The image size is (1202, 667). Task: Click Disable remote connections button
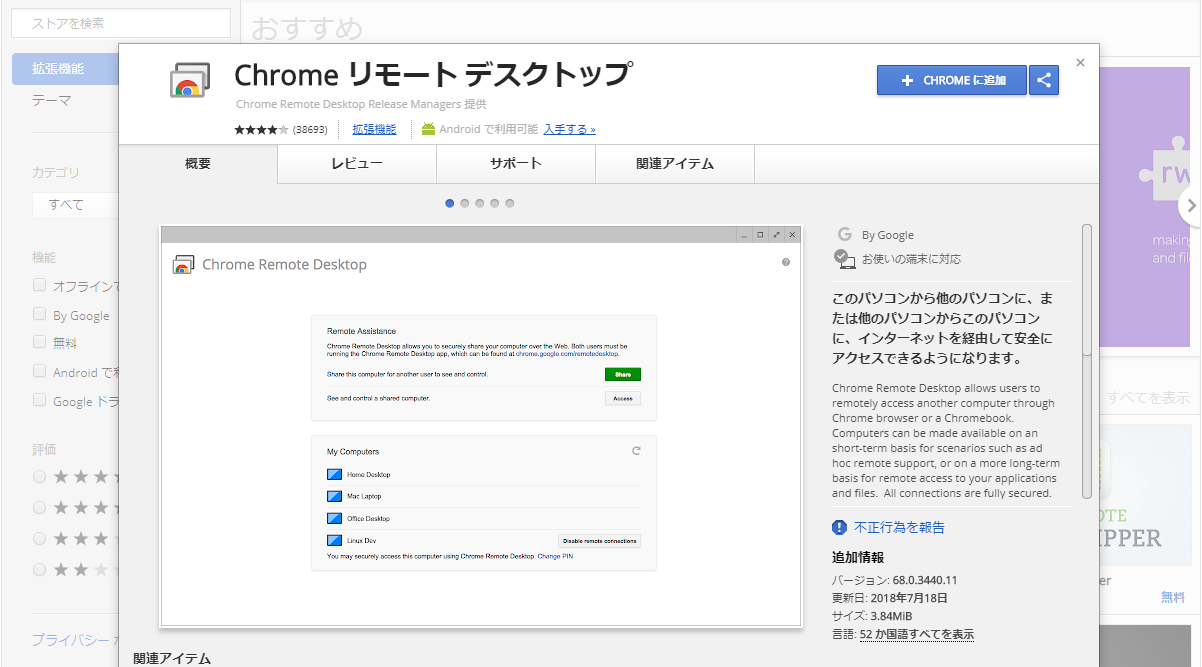[x=599, y=541]
